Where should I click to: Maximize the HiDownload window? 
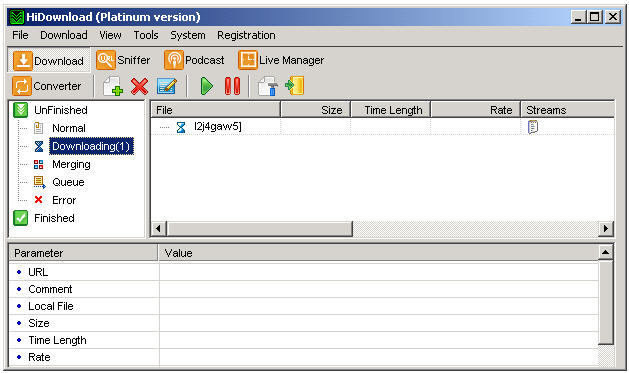595,17
